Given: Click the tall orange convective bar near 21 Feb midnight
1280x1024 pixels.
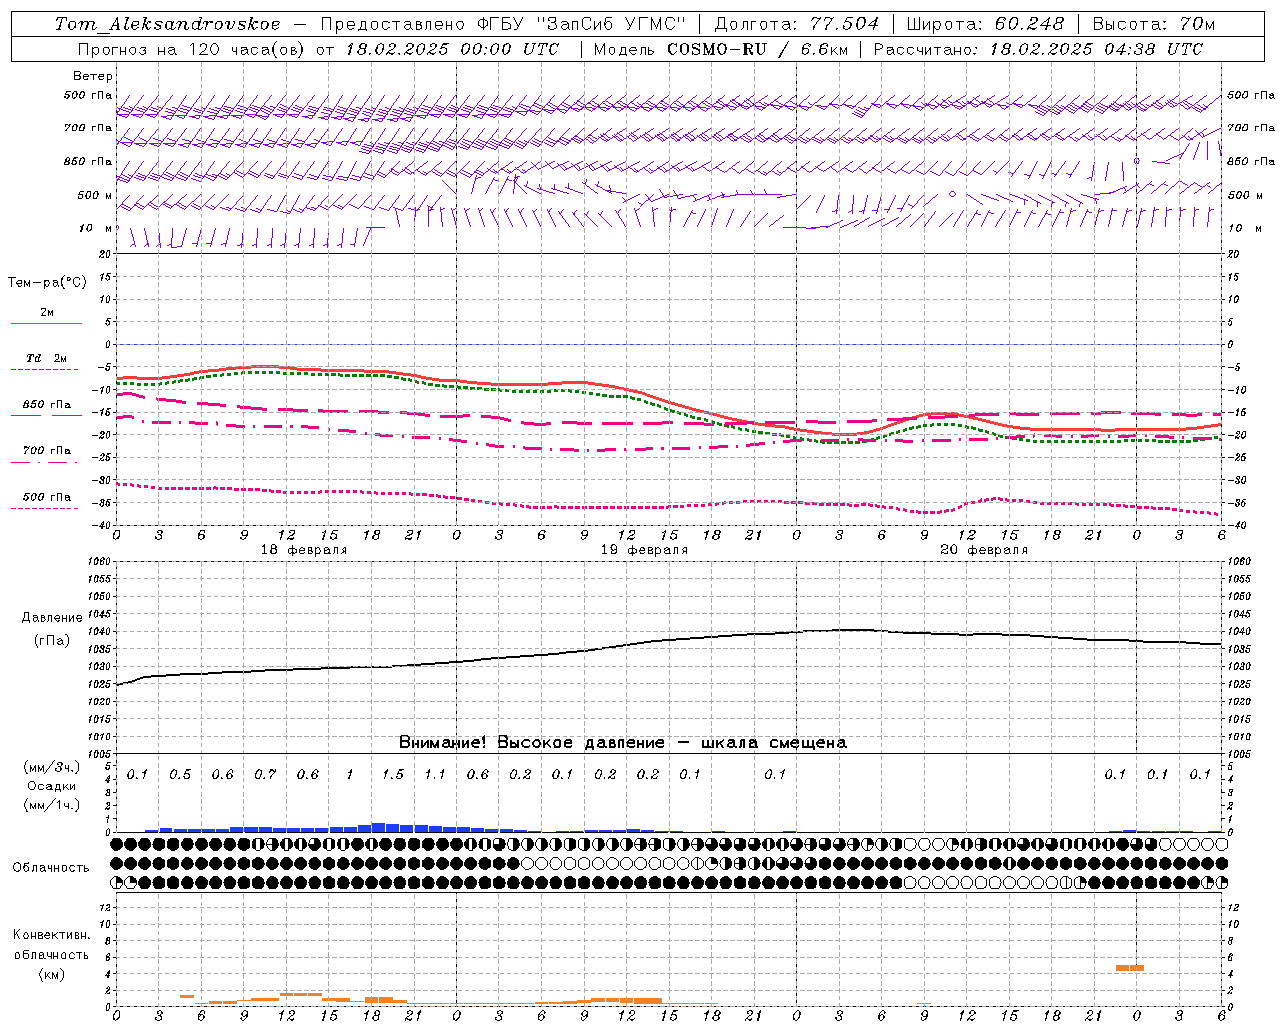Looking at the screenshot, I should (1130, 968).
